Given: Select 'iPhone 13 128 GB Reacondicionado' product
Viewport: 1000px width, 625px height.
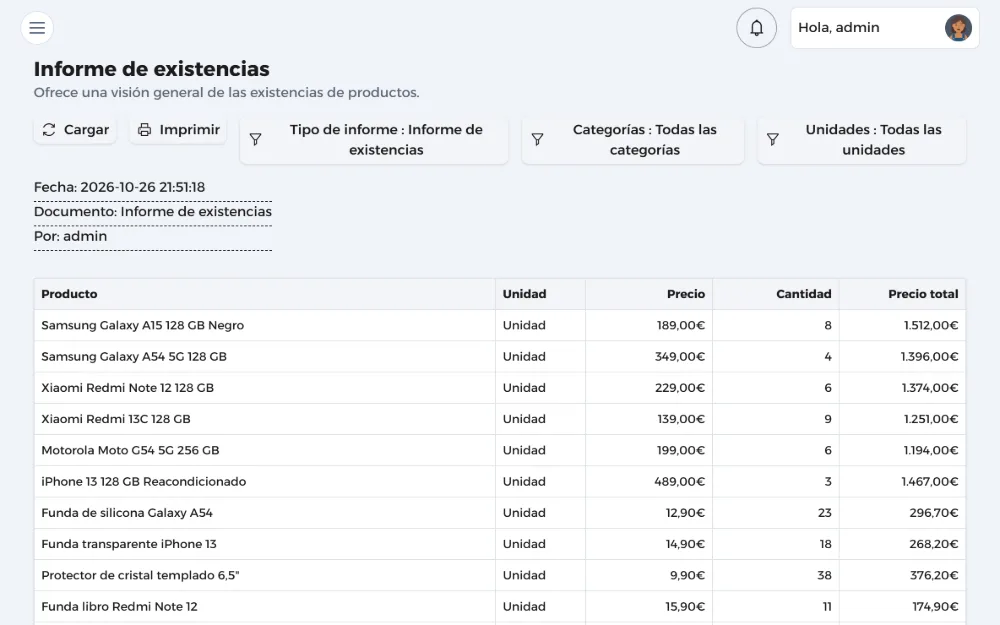Looking at the screenshot, I should (x=143, y=482).
